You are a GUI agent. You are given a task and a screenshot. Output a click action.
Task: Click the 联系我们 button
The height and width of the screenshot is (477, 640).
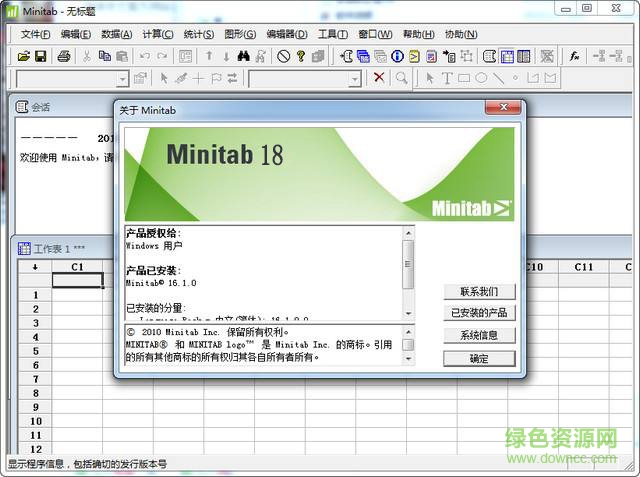[x=479, y=291]
